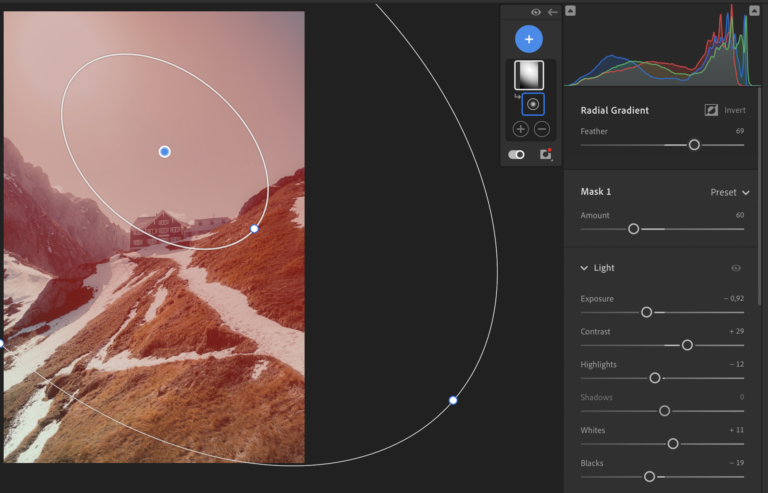Image resolution: width=768 pixels, height=493 pixels.
Task: Subtract from mask with minus icon
Action: 542,129
